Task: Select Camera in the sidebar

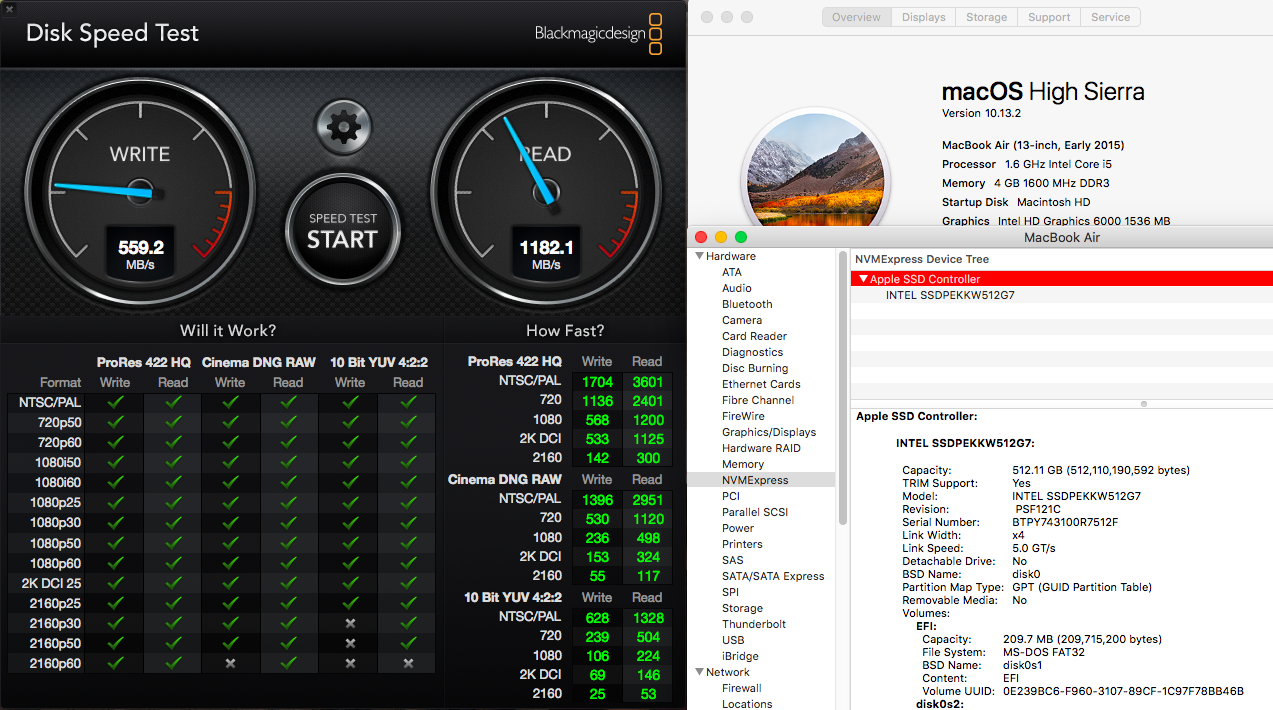Action: (742, 320)
